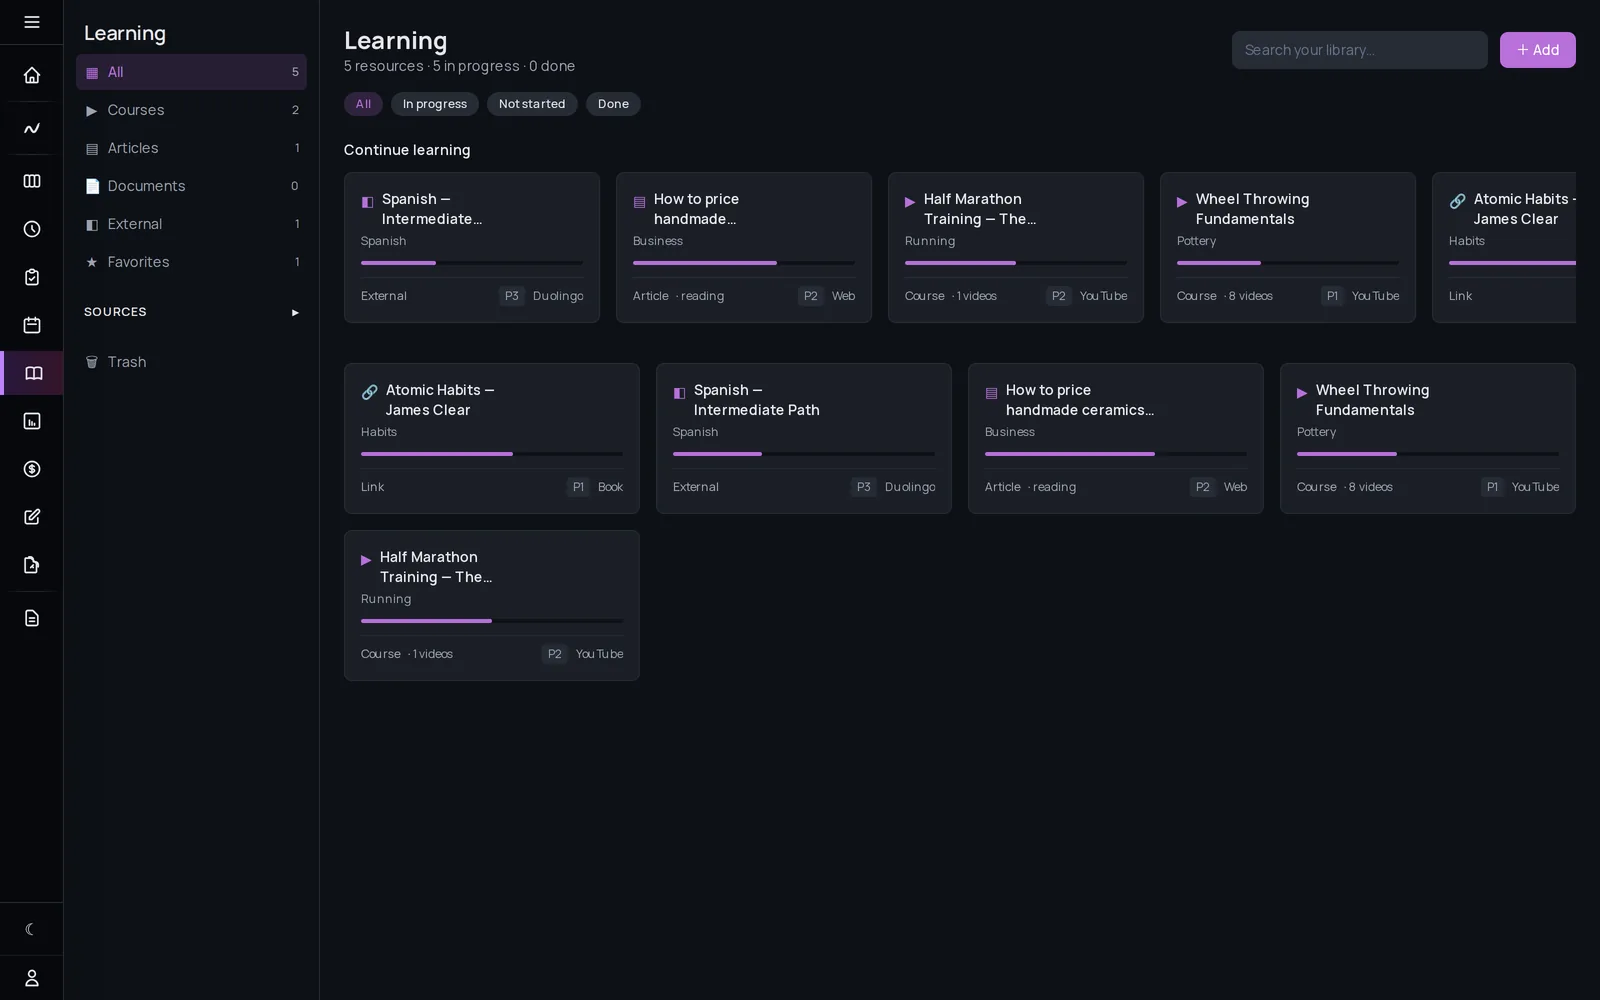Open the user profile icon
Screen dimensions: 1600x1000
pyautogui.click(x=32, y=978)
